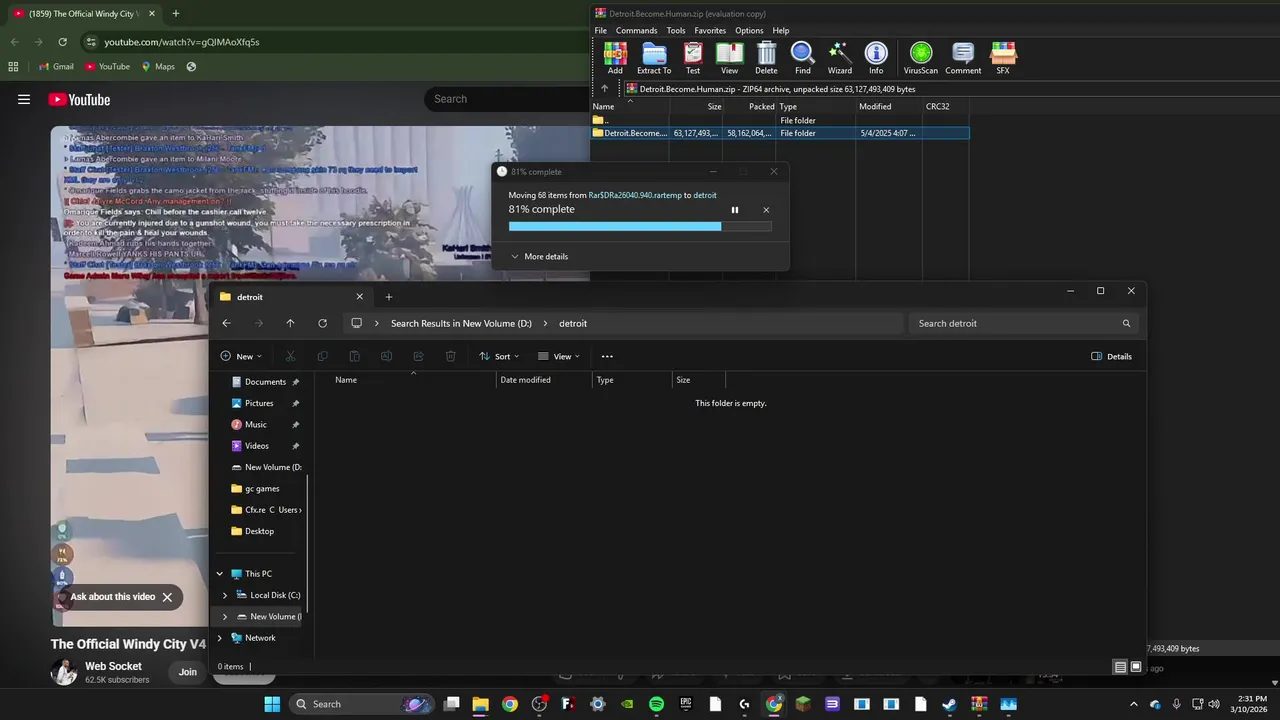
Task: Click the File Explorer navigation pane scrollbar
Action: [x=308, y=545]
